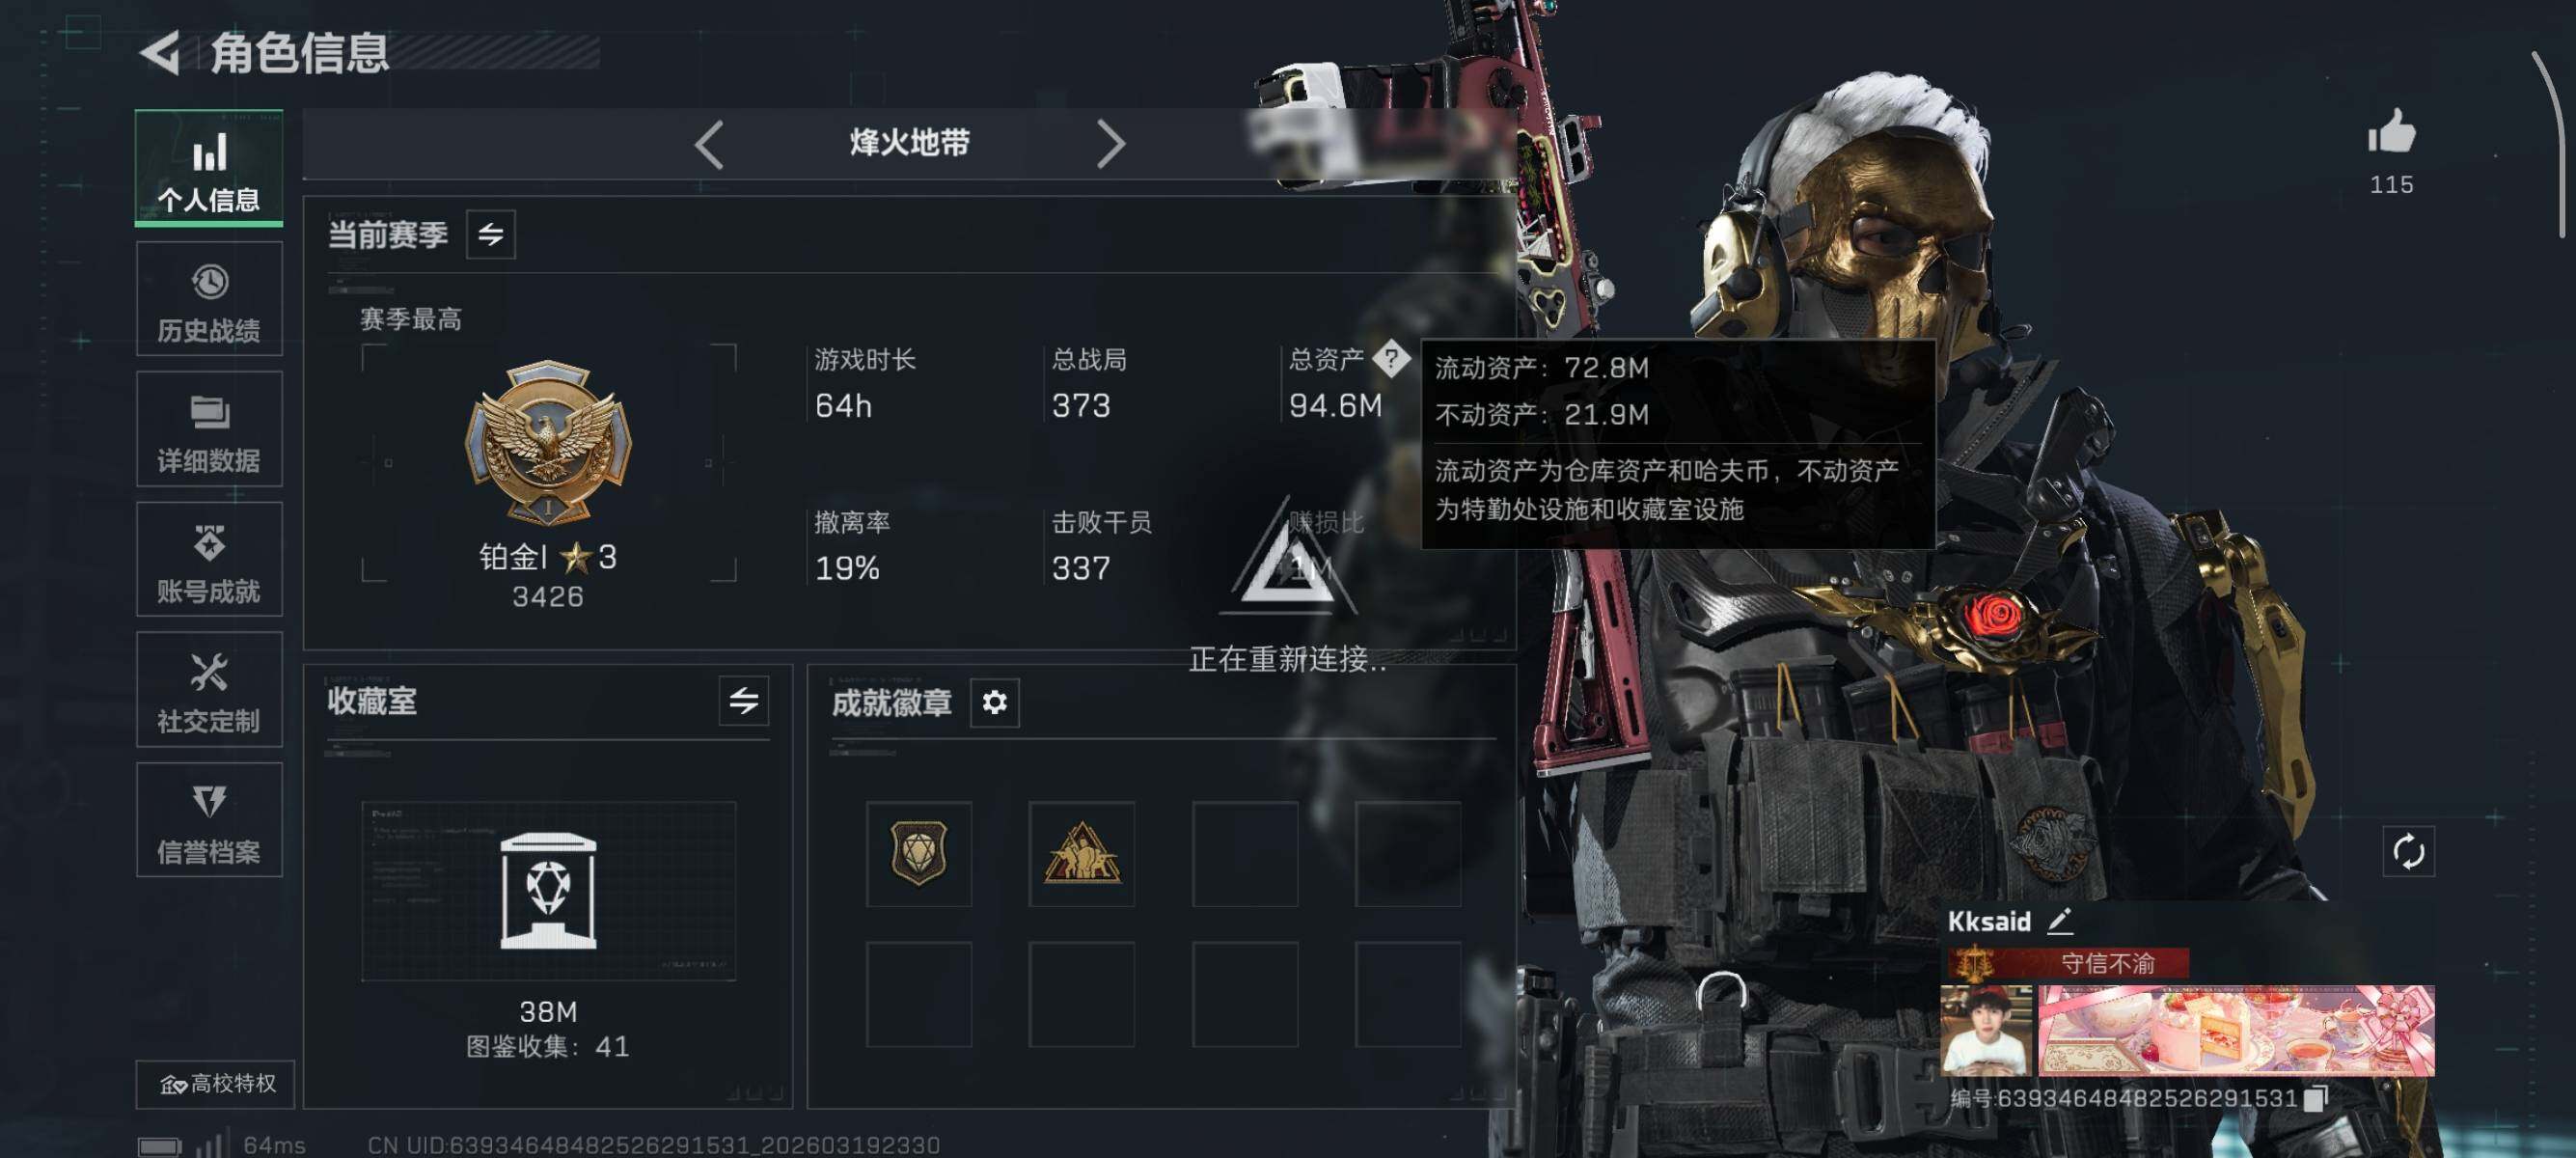The image size is (2576, 1158).
Task: Open achievement badge settings gear
Action: (994, 702)
